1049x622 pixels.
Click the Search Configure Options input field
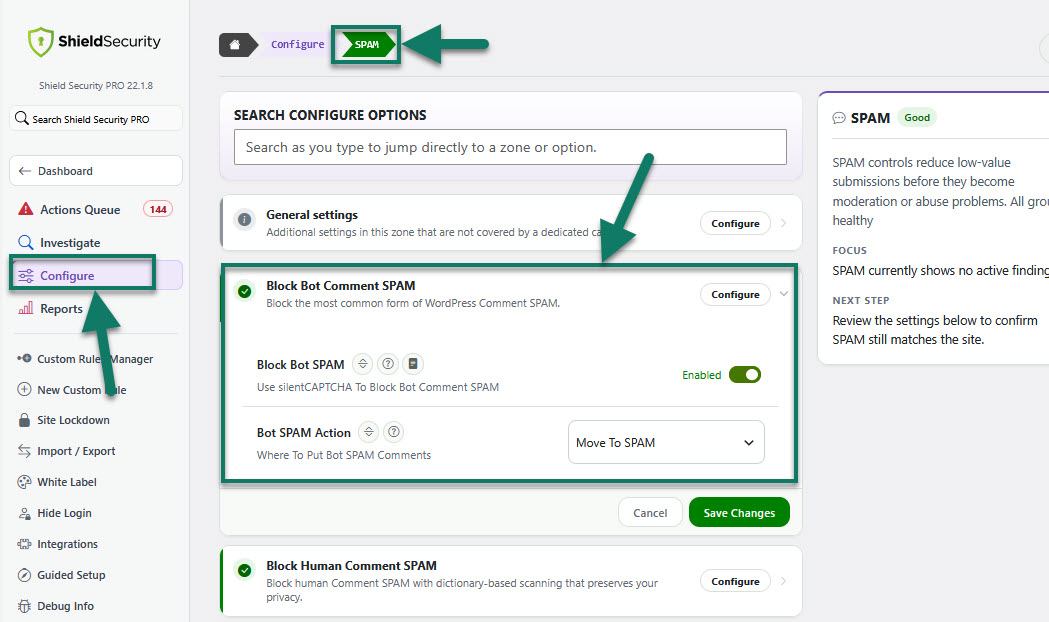pos(510,147)
